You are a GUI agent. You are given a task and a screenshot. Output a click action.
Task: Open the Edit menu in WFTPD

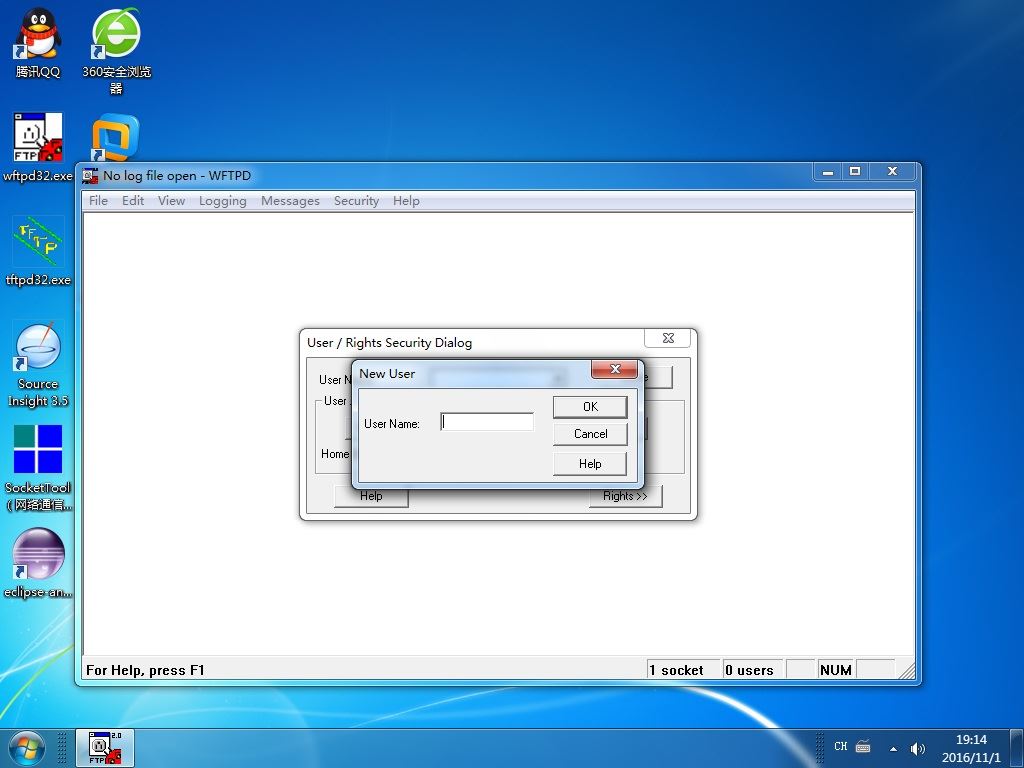(x=133, y=201)
